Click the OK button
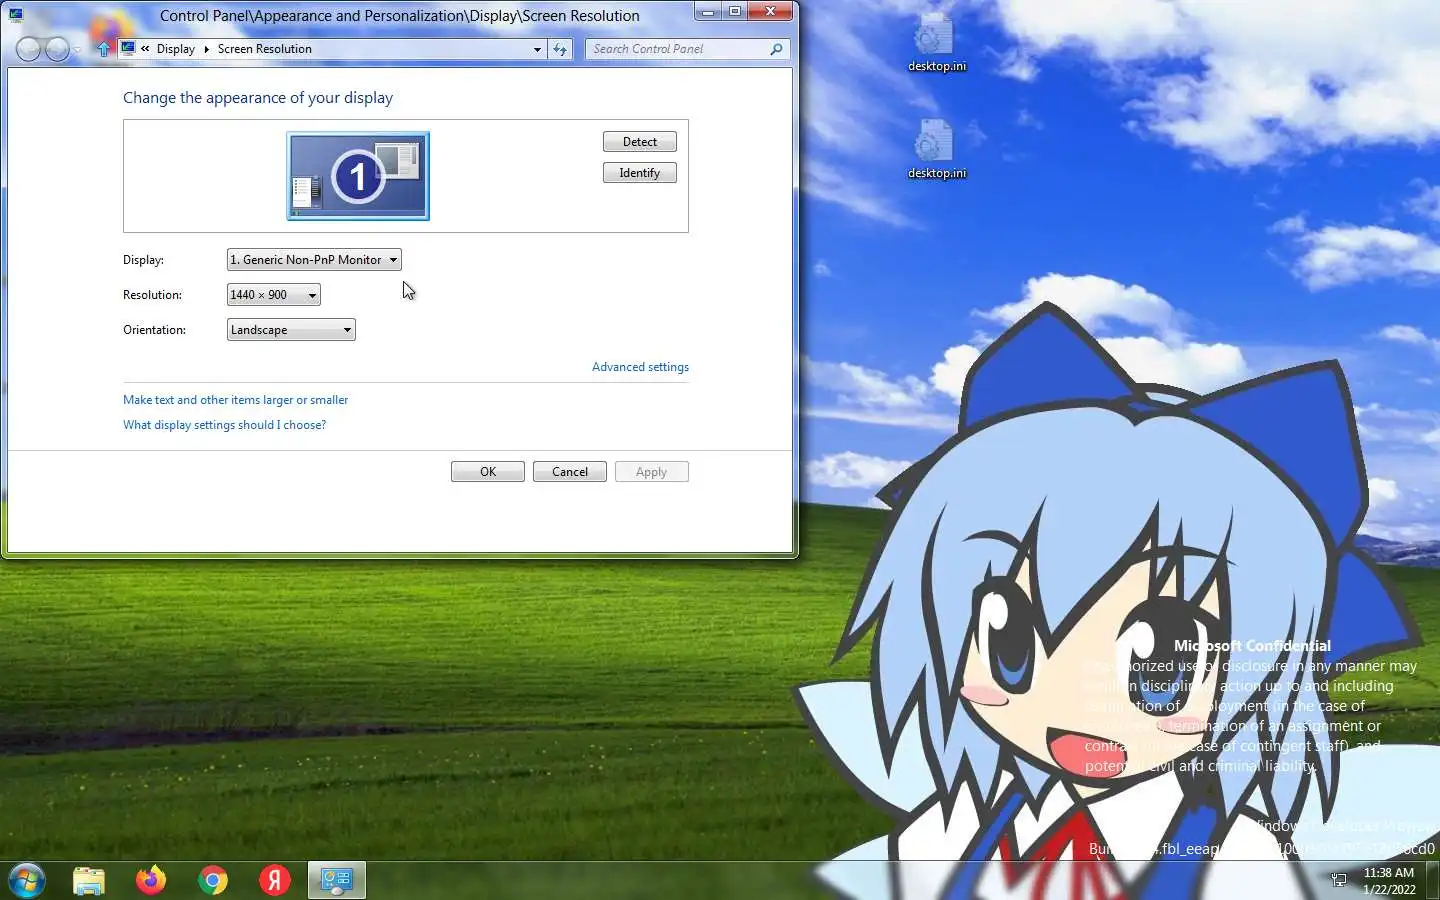 tap(488, 472)
